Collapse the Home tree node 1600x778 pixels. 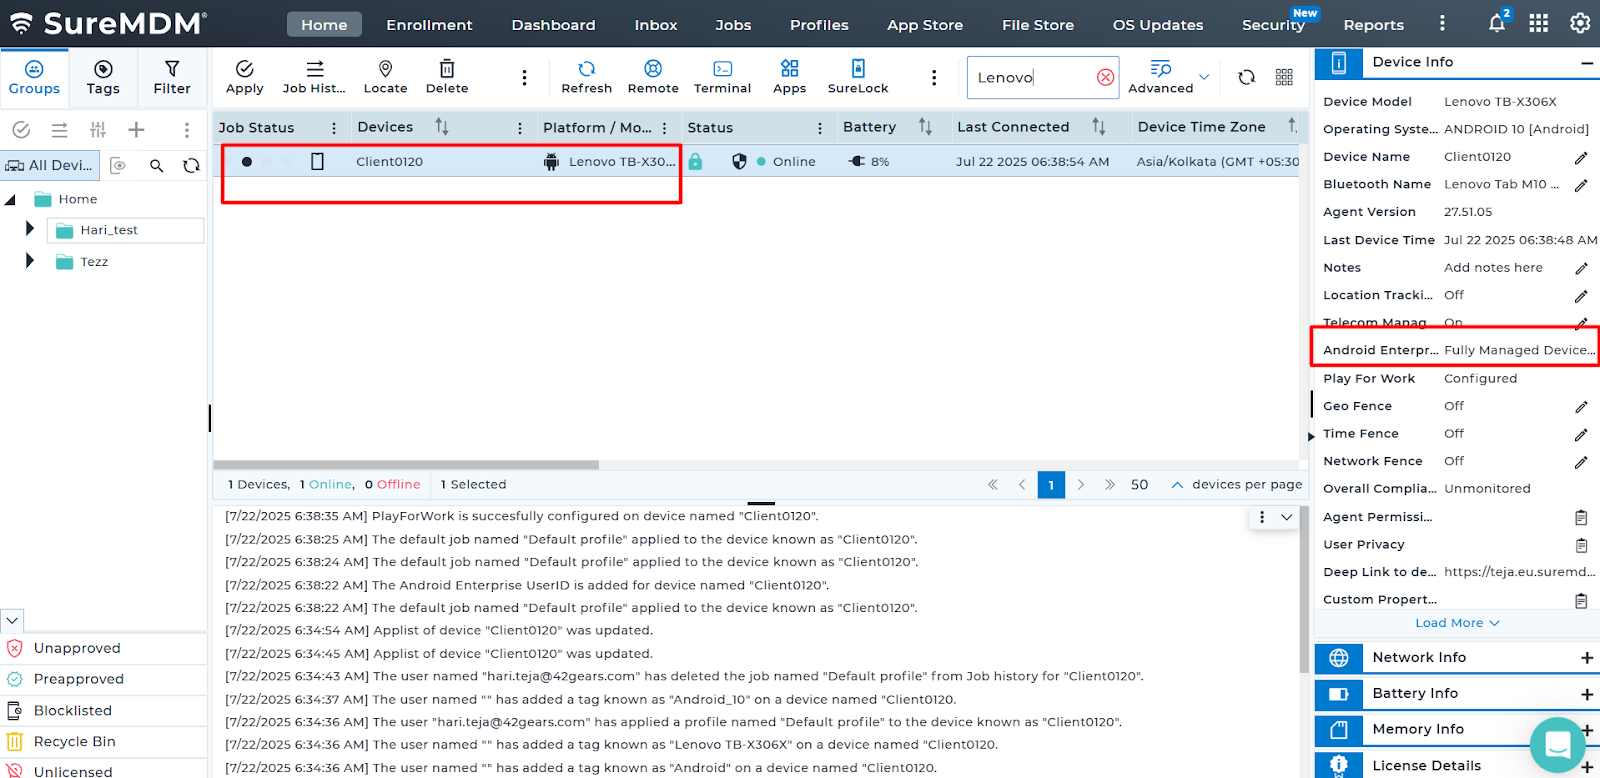[x=11, y=199]
